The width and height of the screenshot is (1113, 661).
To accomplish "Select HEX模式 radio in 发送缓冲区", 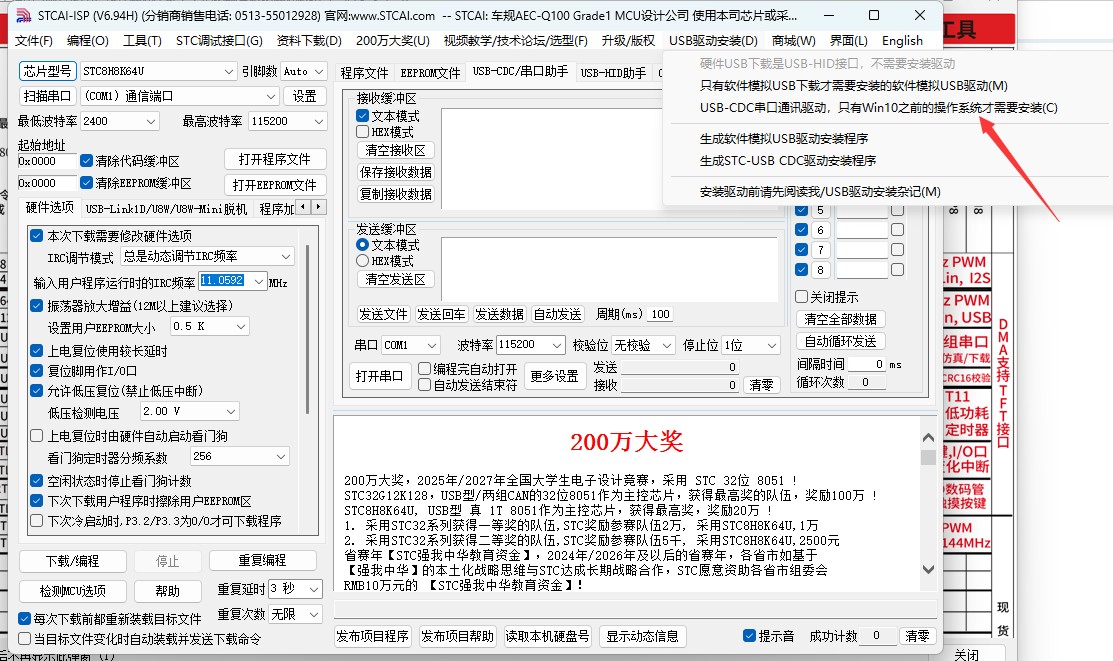I will click(363, 261).
